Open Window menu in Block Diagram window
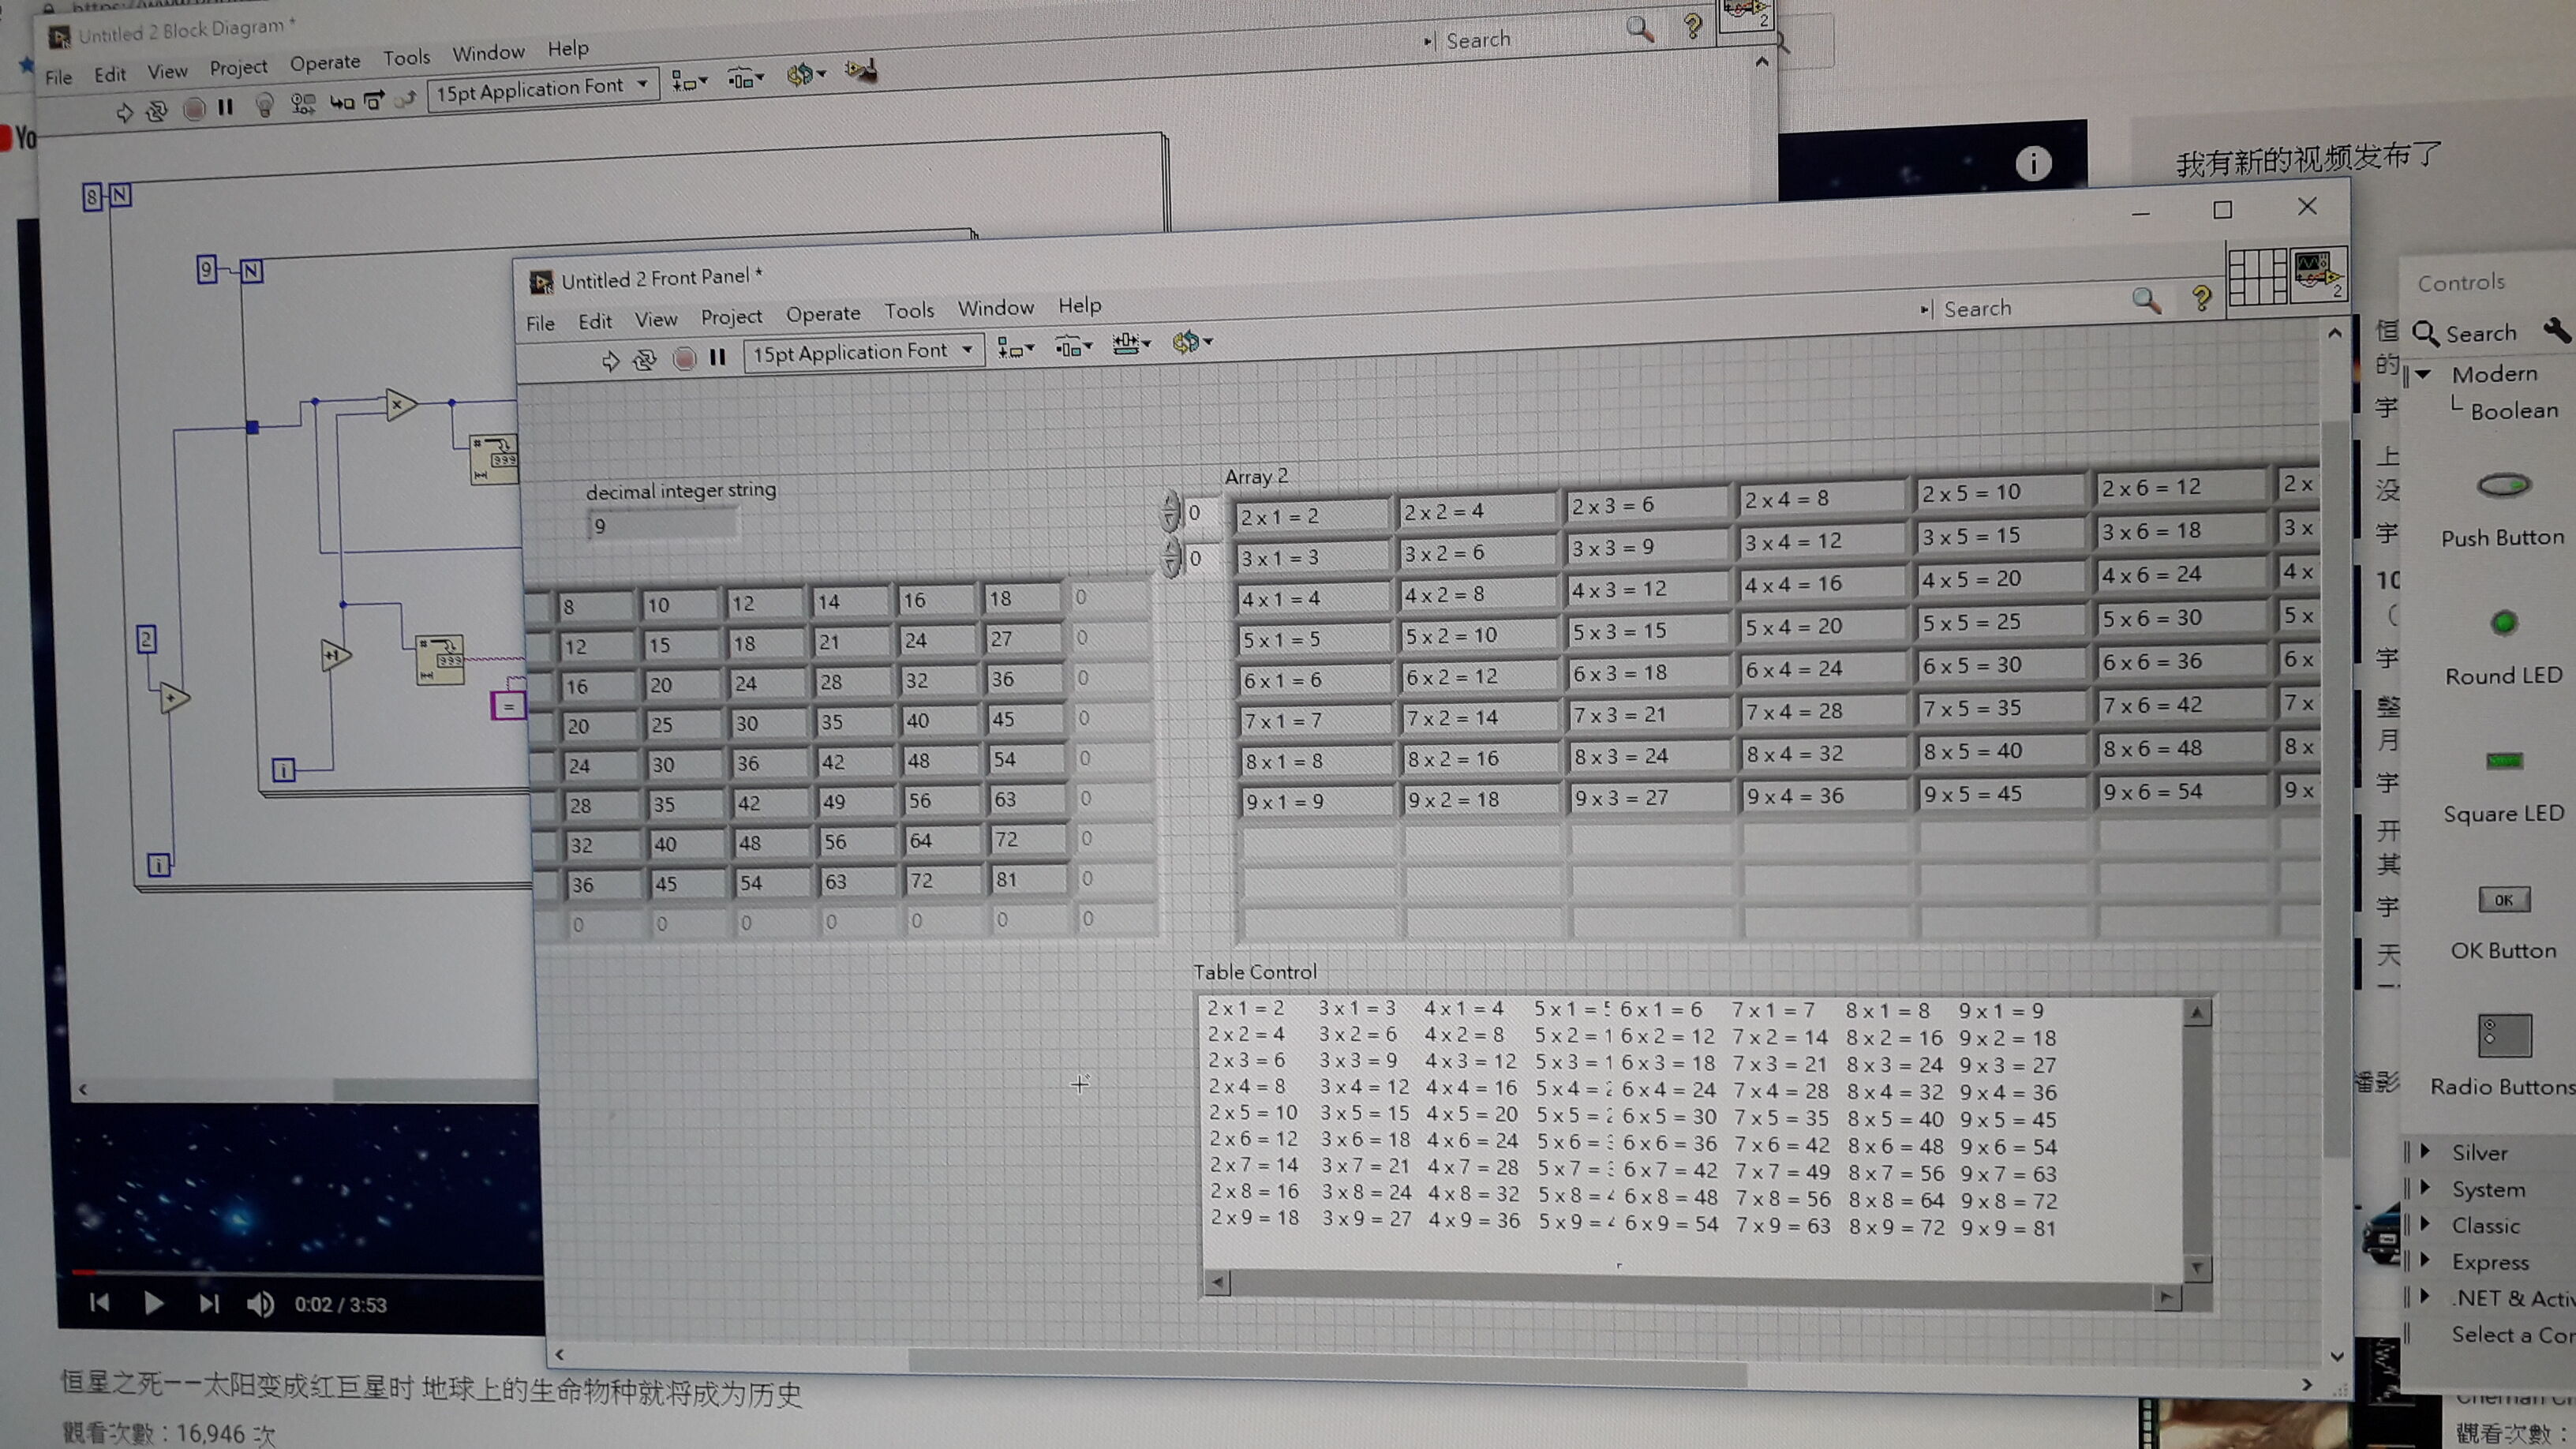The image size is (2576, 1449). 488,52
